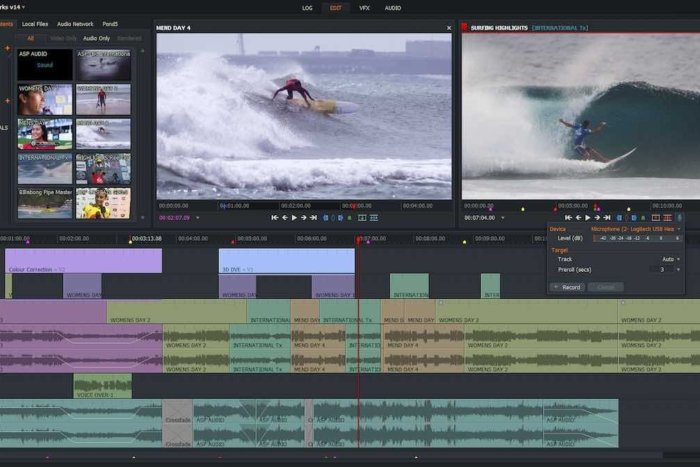Click the microphone voice-over icon

680,217
